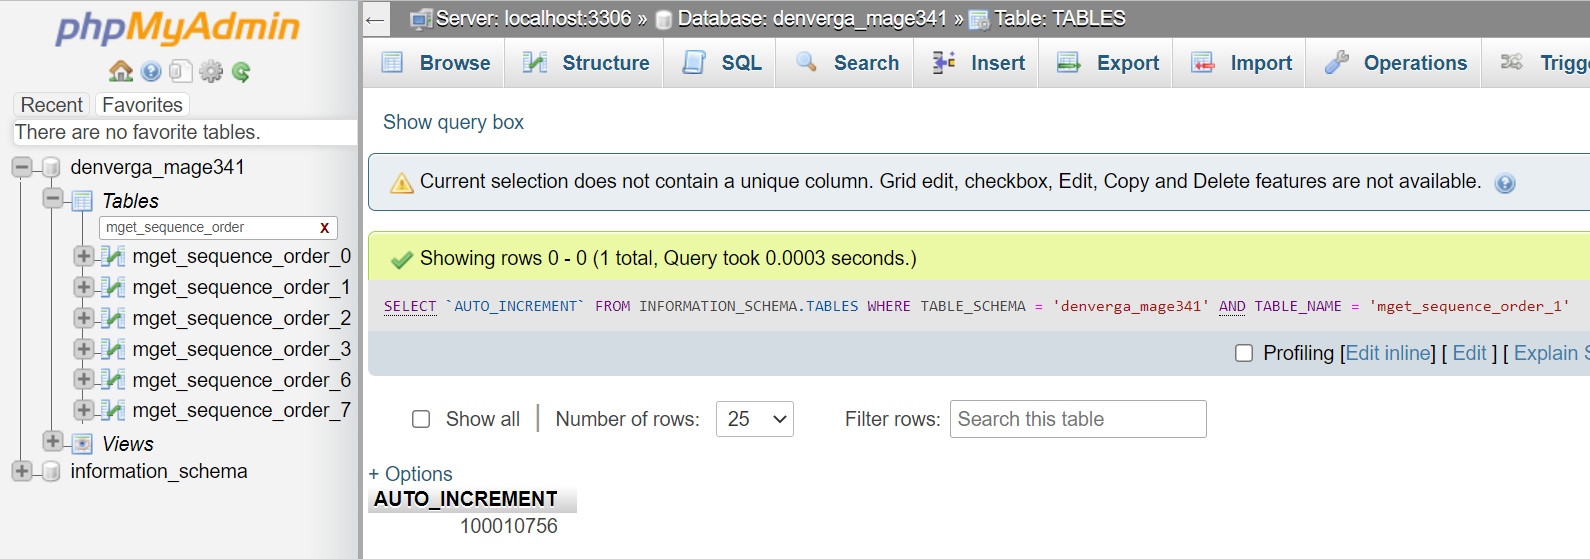Enable the Profiling checkbox

tap(1244, 353)
